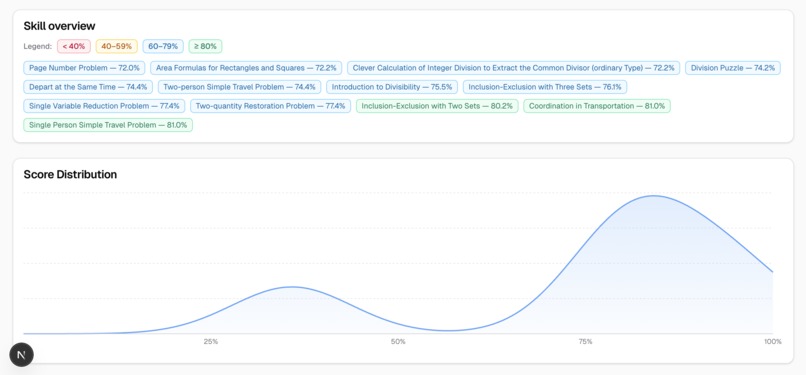Screen dimensions: 806x375
Task: Click the 75% axis label
Action: (585, 341)
